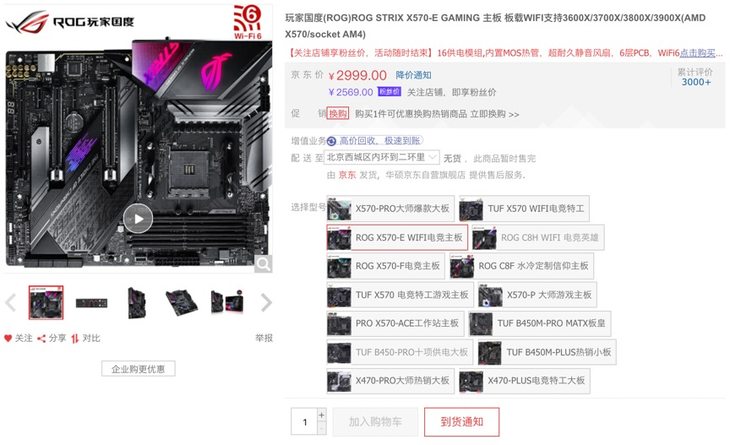The width and height of the screenshot is (730, 445).
Task: Show next product thumbnails with right arrow
Action: click(x=266, y=303)
